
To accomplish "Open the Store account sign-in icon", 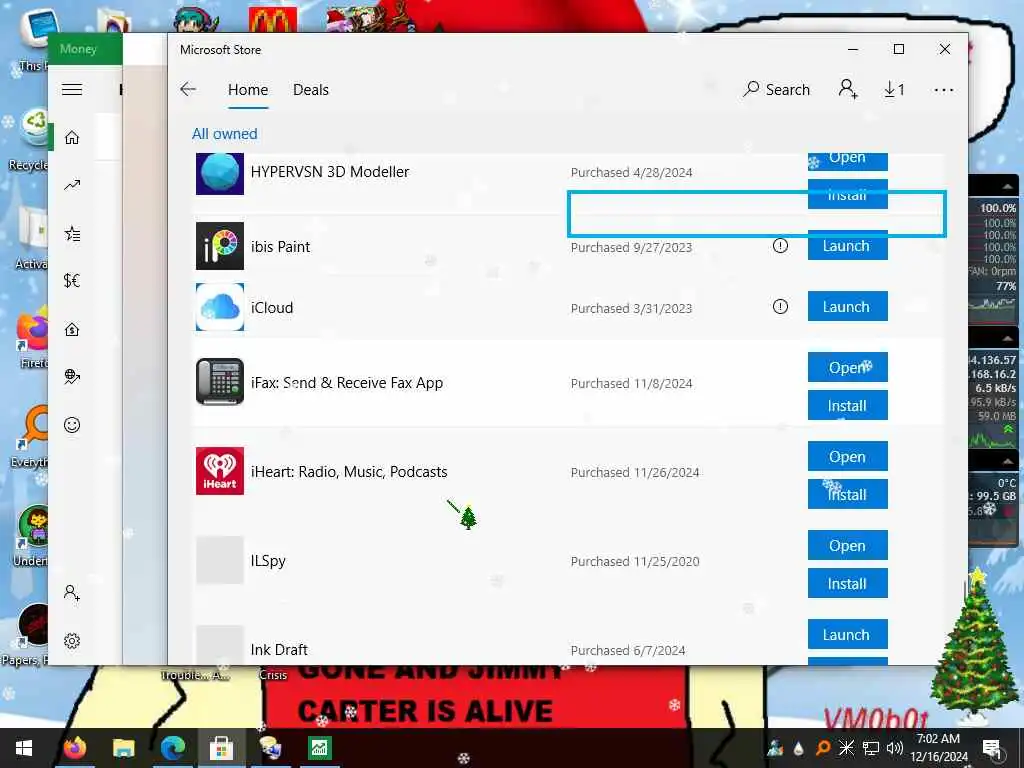I will click(848, 89).
